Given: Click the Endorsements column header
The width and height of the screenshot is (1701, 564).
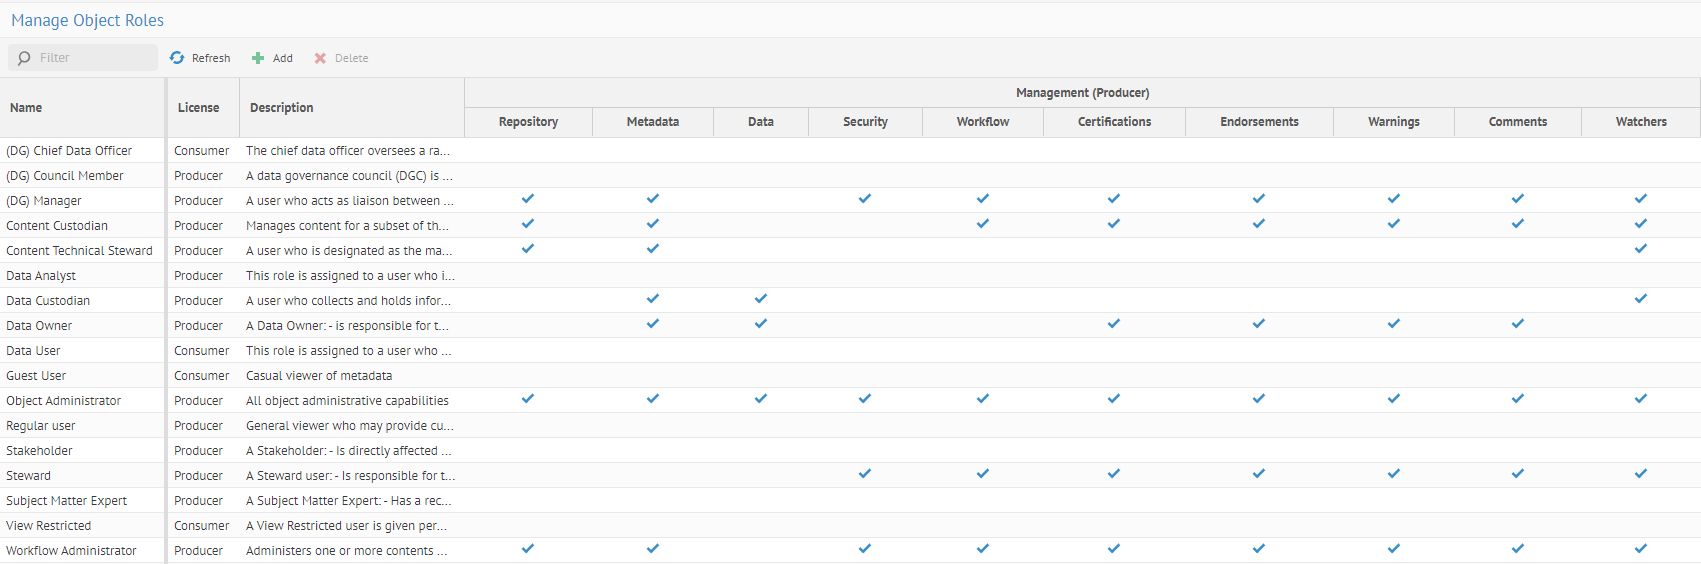Looking at the screenshot, I should pyautogui.click(x=1259, y=122).
